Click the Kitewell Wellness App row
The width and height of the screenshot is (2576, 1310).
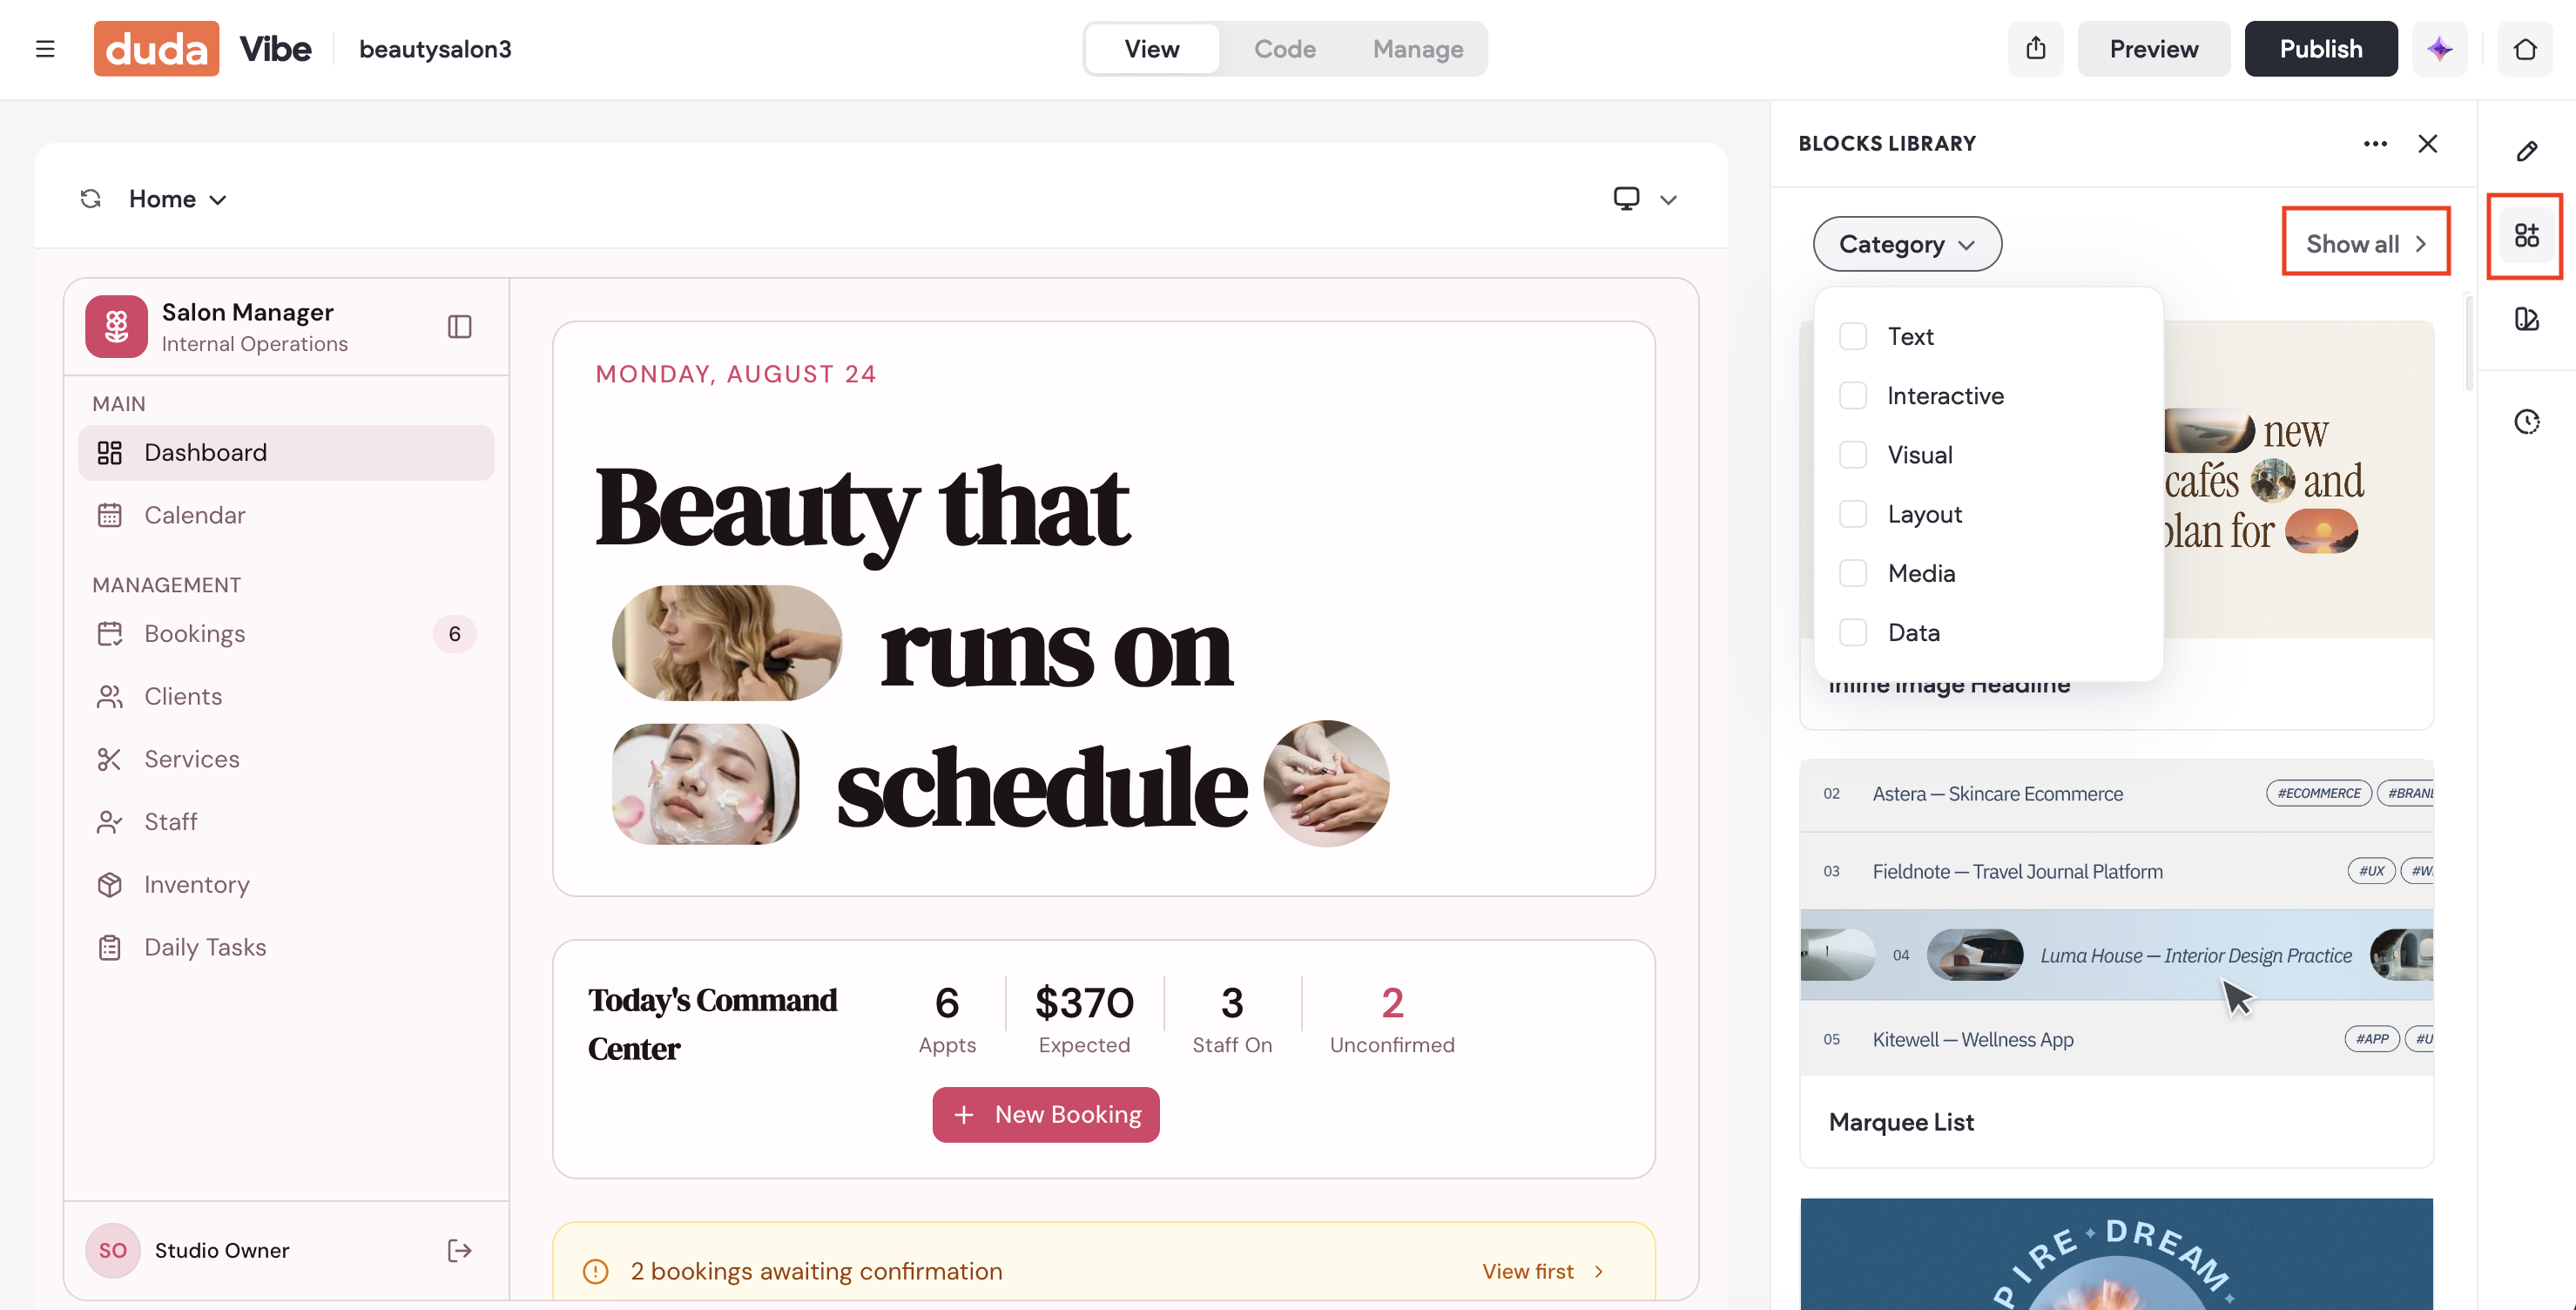click(2116, 1039)
